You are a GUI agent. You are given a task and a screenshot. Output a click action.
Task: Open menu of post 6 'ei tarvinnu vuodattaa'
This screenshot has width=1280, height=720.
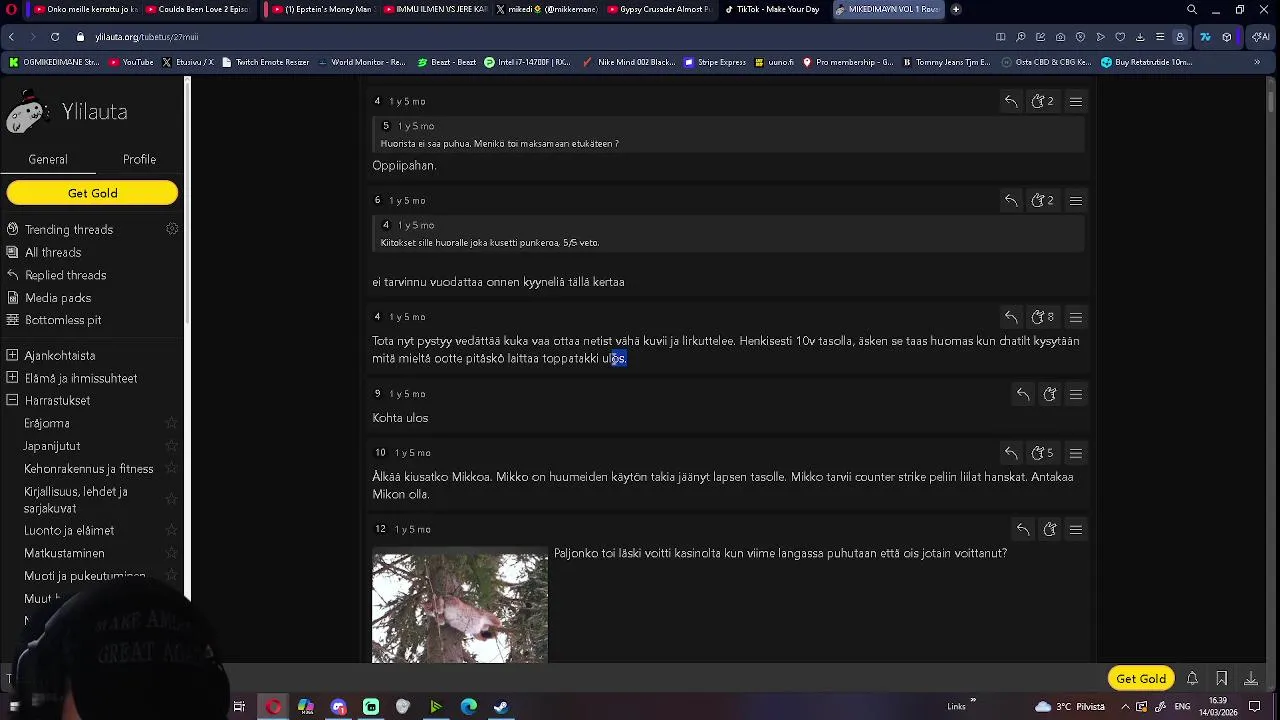tap(1076, 201)
